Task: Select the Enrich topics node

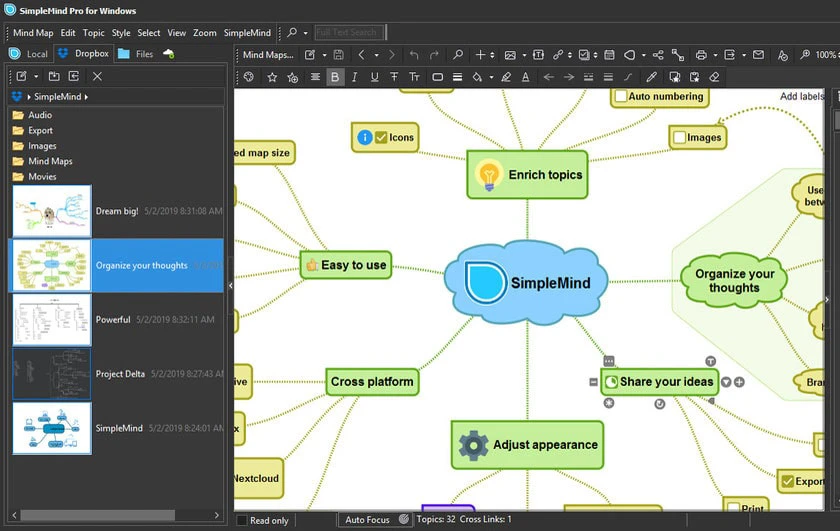Action: (527, 175)
